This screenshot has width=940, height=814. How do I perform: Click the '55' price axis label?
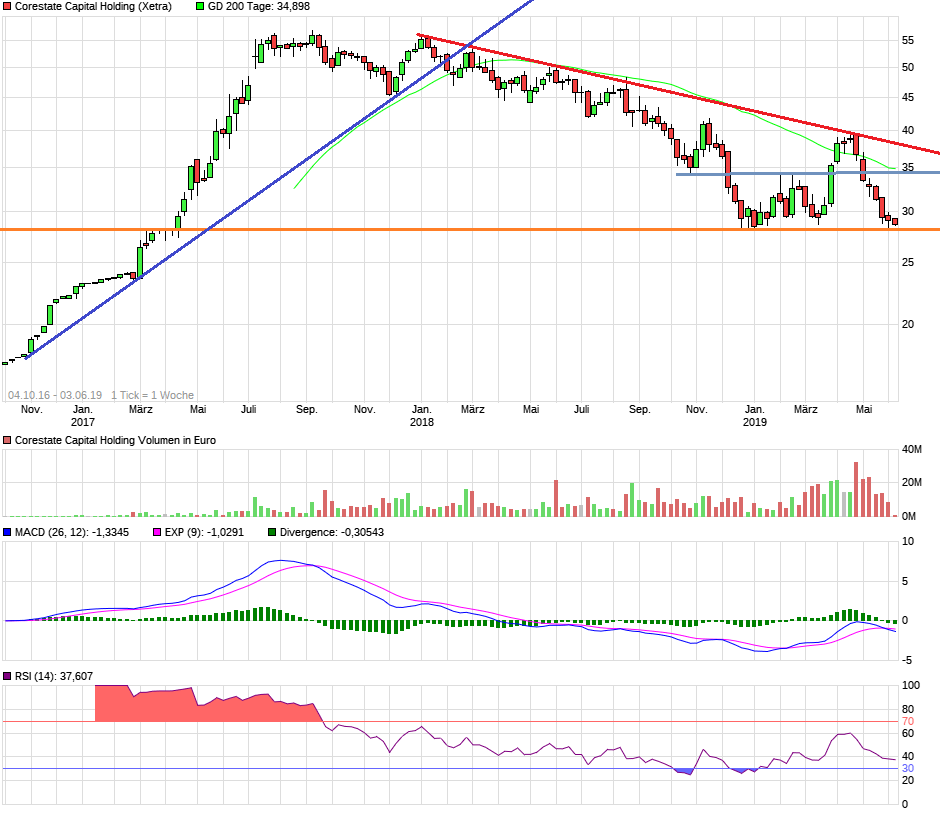(908, 40)
